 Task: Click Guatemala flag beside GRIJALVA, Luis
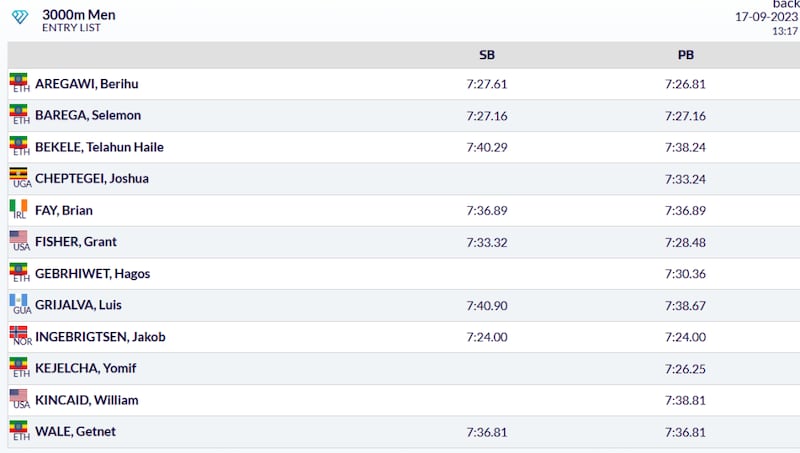click(18, 301)
